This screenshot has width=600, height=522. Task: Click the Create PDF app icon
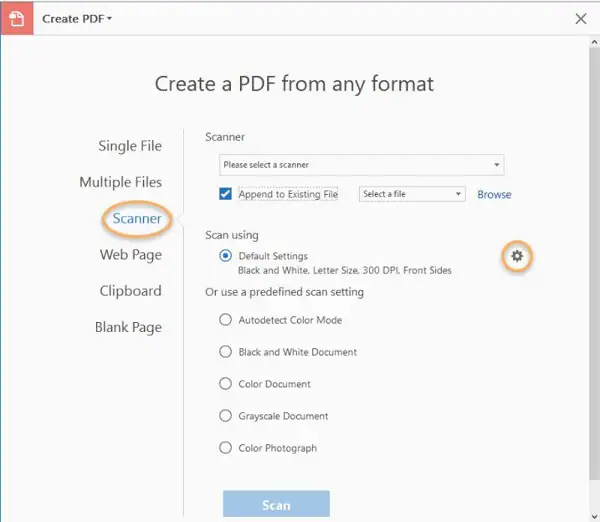[18, 18]
